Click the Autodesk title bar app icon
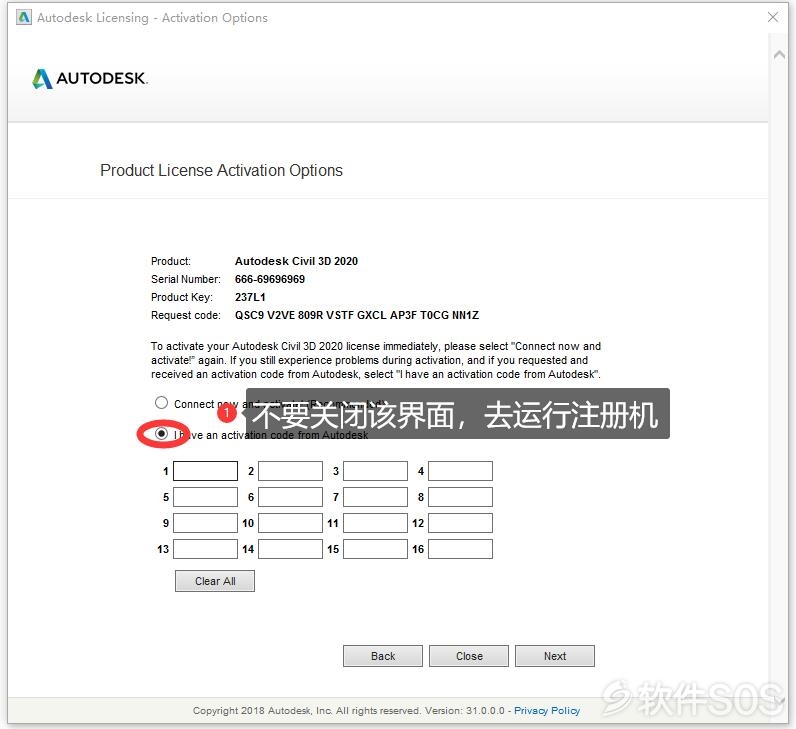The image size is (796, 729). [x=23, y=17]
